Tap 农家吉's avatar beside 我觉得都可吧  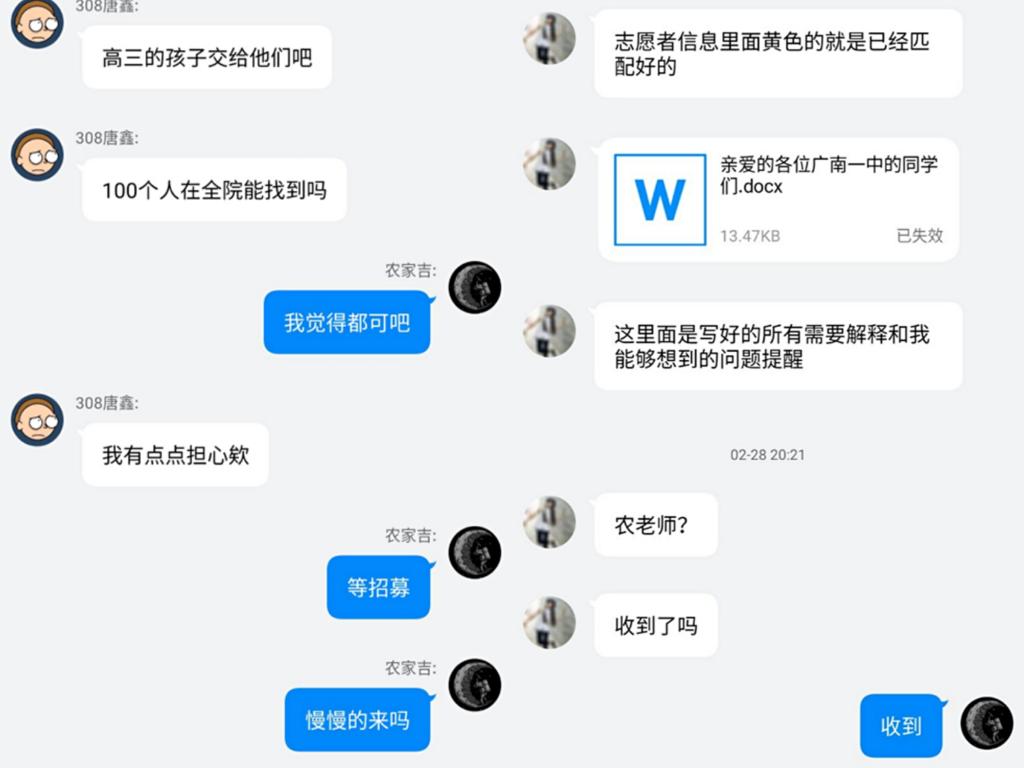tap(475, 287)
